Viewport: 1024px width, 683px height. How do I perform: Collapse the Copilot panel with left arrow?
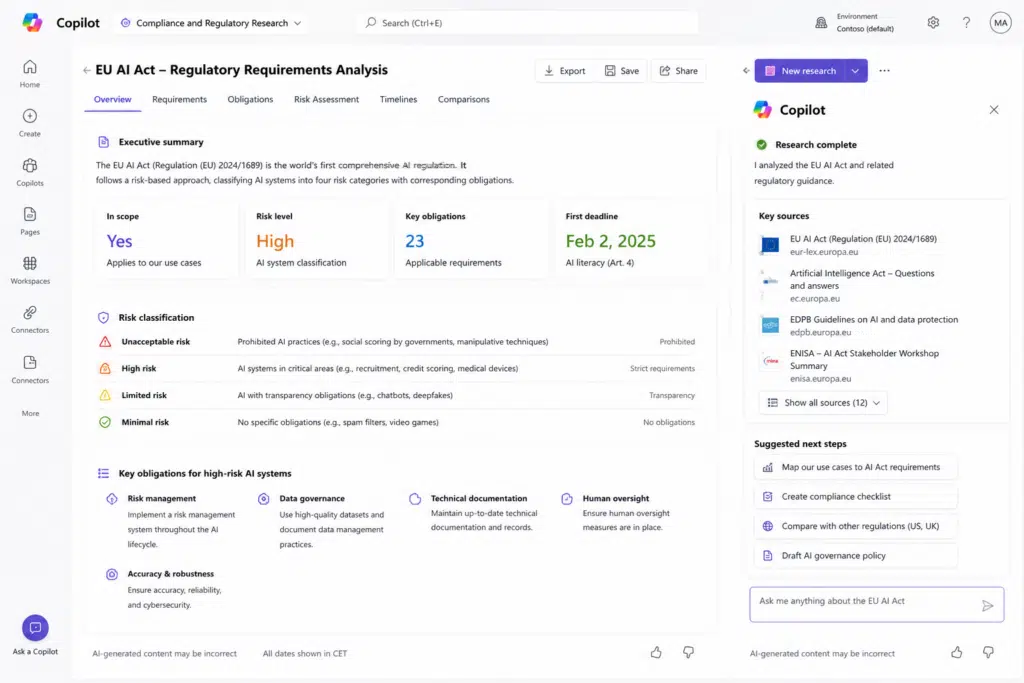pyautogui.click(x=746, y=71)
